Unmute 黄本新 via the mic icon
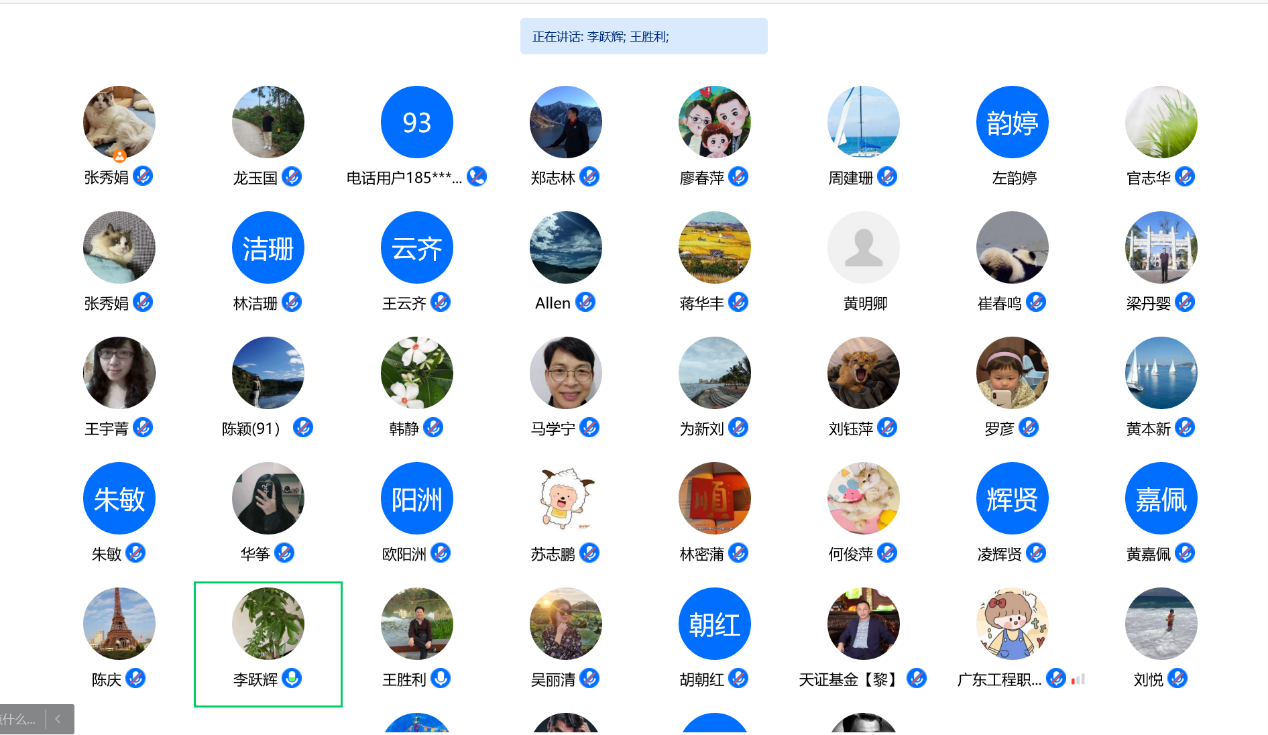Image resolution: width=1268 pixels, height=735 pixels. pos(1185,428)
